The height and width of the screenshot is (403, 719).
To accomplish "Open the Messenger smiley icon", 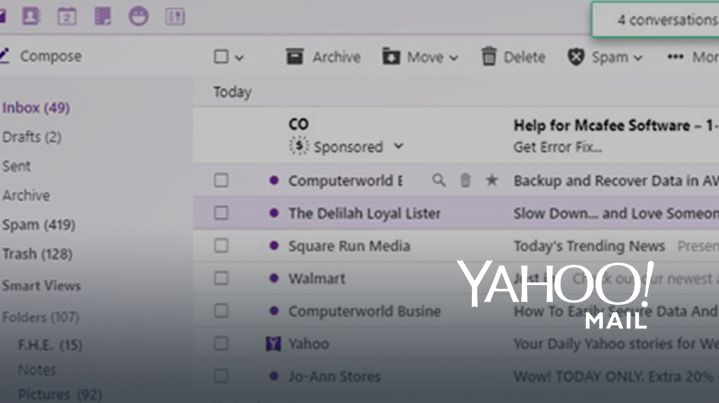I will [x=138, y=17].
